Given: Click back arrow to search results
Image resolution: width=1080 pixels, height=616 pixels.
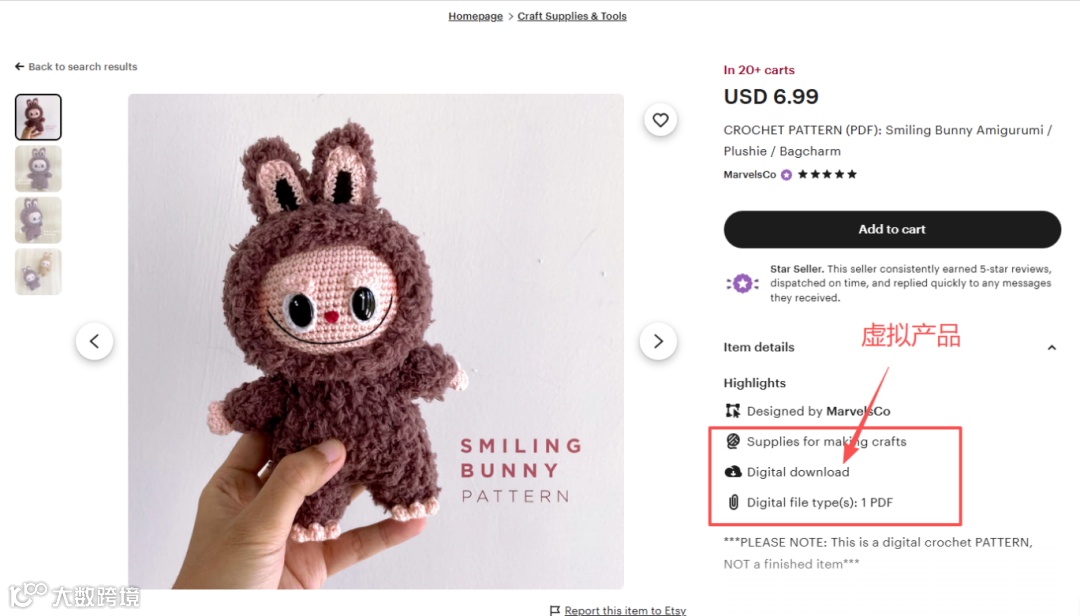Looking at the screenshot, I should click(19, 67).
